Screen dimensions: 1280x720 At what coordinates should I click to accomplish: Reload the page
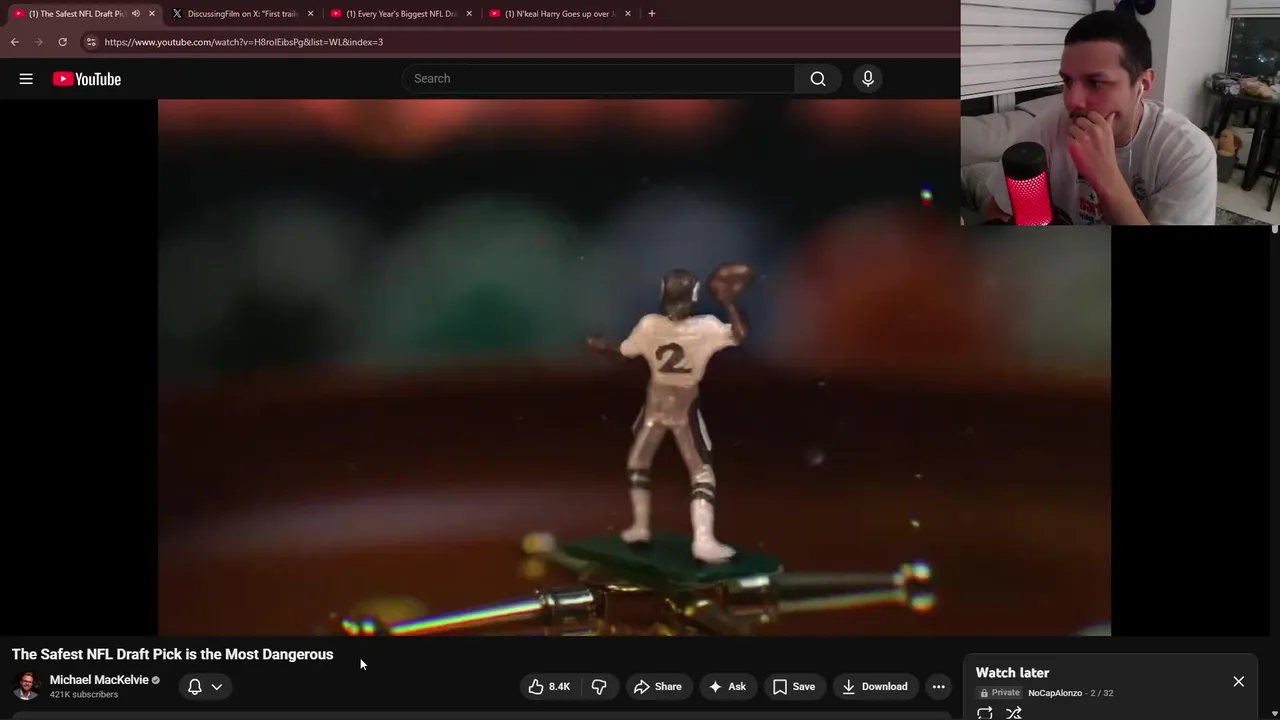tap(62, 42)
